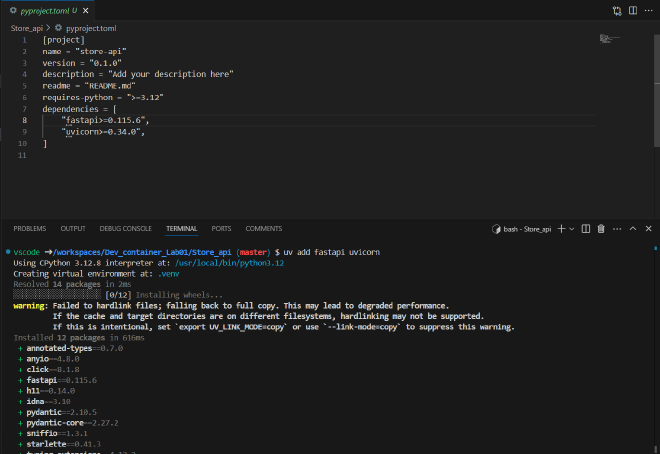
Task: Switch to Debug Console tab
Action: [x=125, y=228]
